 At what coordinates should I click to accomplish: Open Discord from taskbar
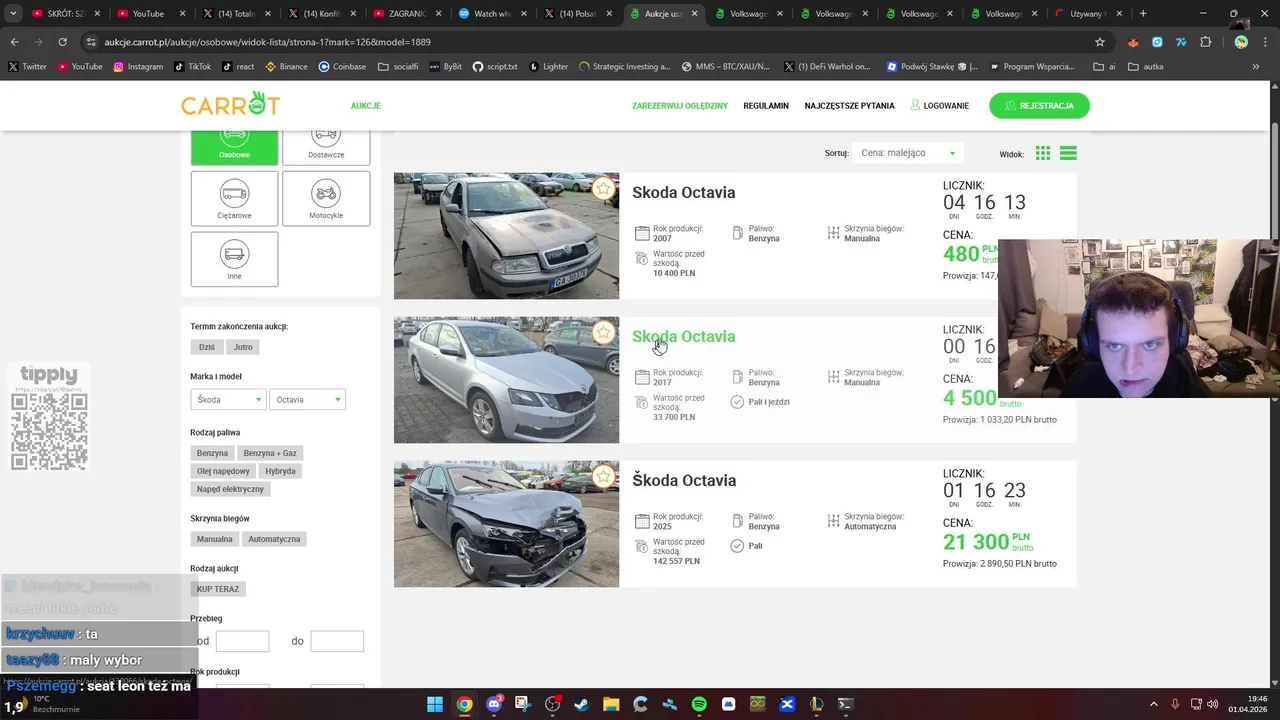[x=494, y=704]
